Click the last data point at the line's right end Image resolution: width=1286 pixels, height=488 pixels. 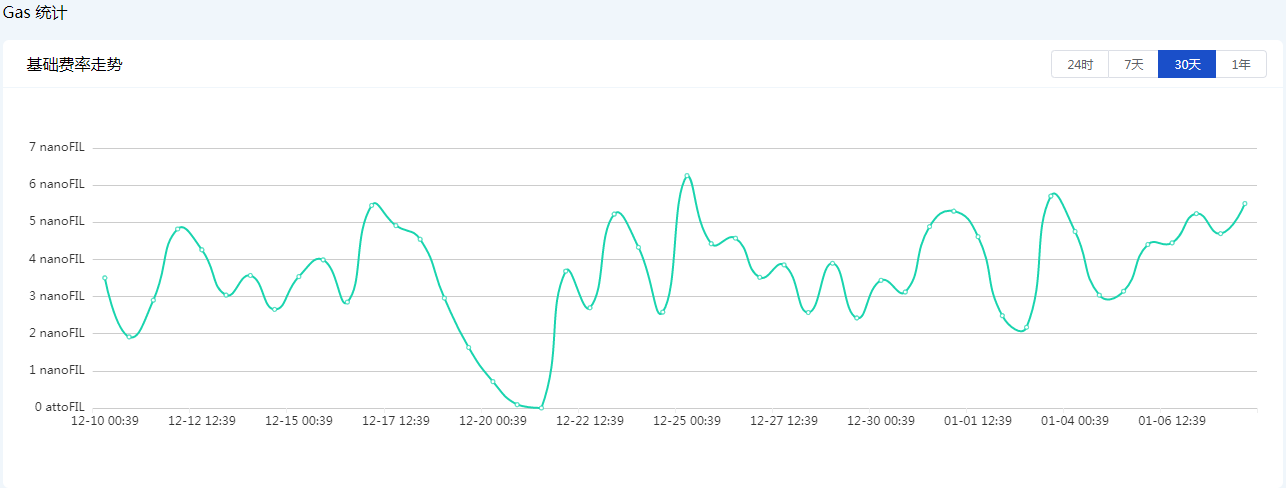point(1244,203)
